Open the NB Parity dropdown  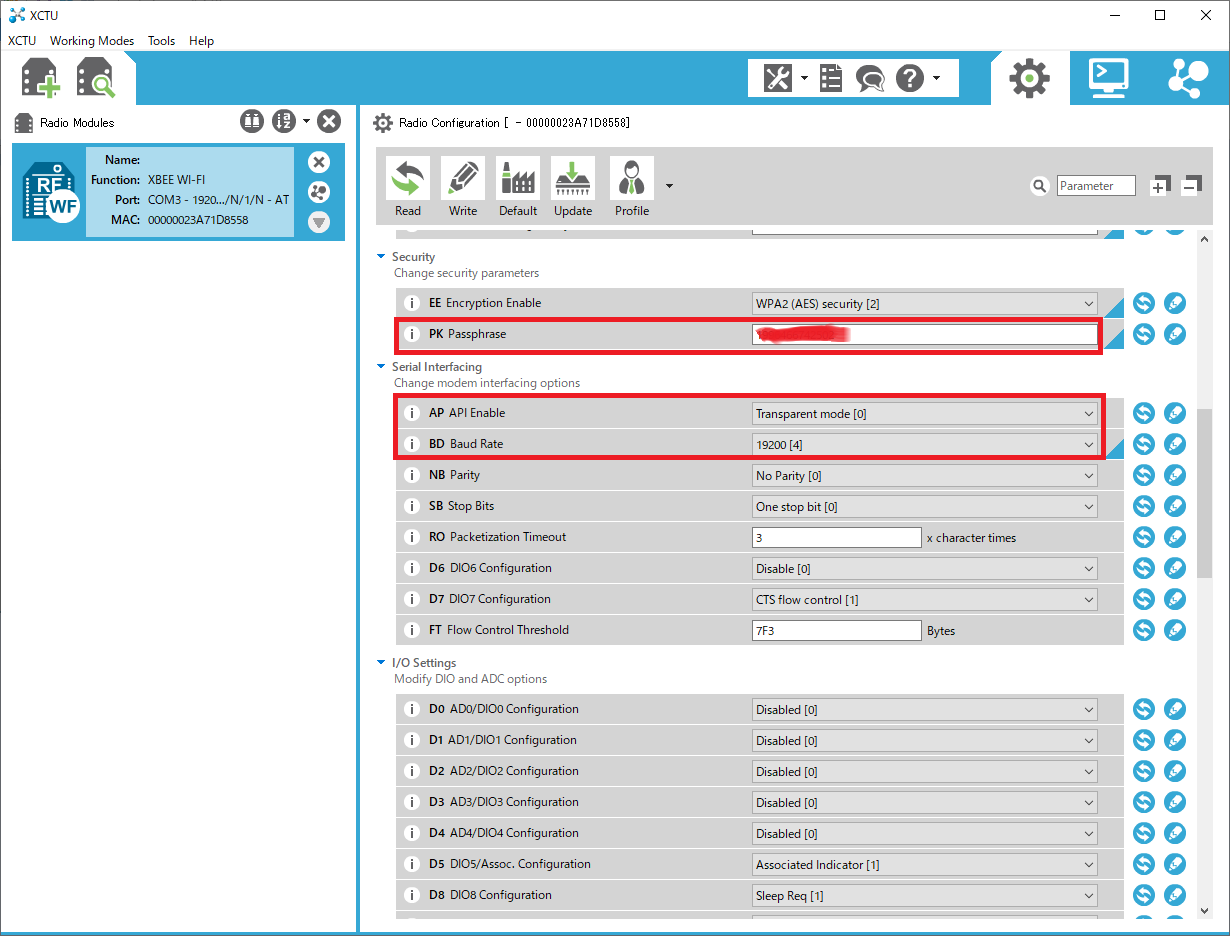coord(924,475)
